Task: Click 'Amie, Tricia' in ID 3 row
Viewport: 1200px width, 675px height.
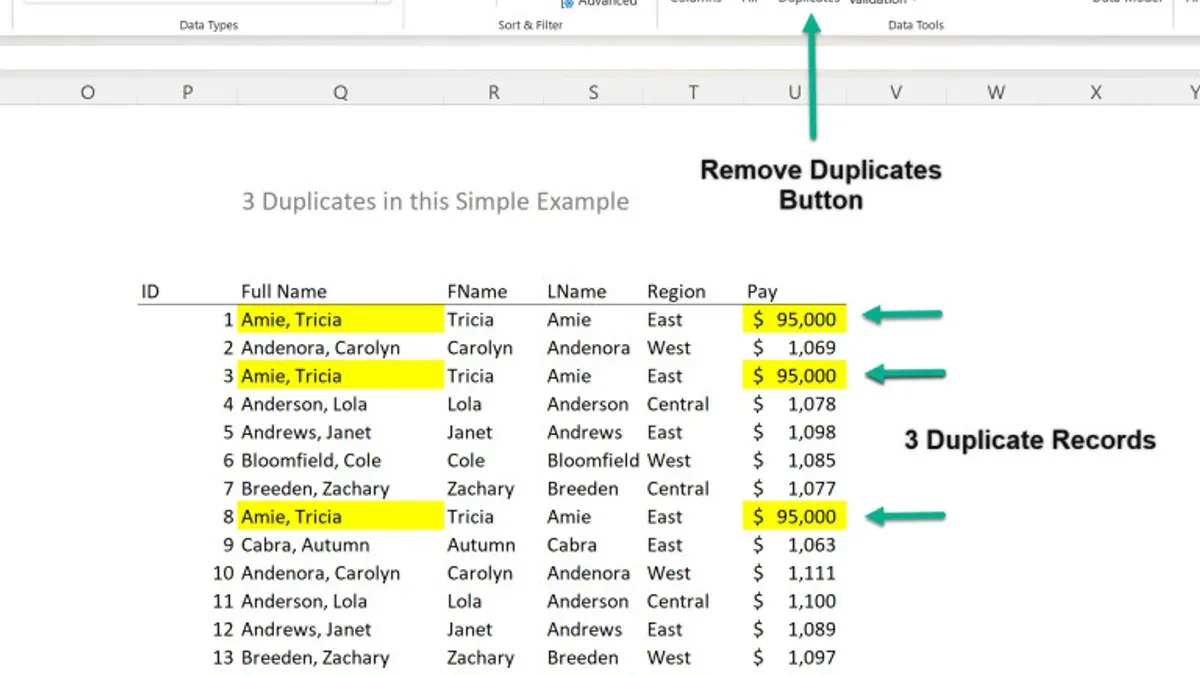Action: coord(340,376)
